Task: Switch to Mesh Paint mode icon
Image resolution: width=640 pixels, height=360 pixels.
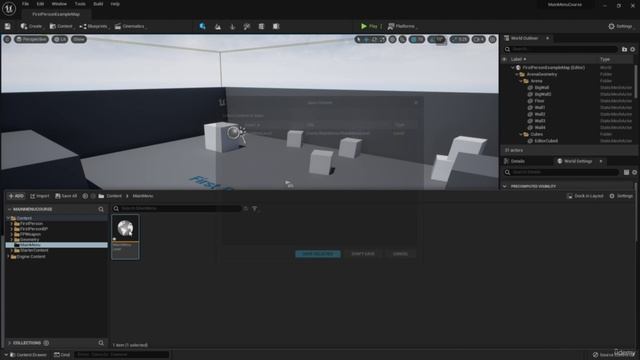Action: click(x=247, y=27)
